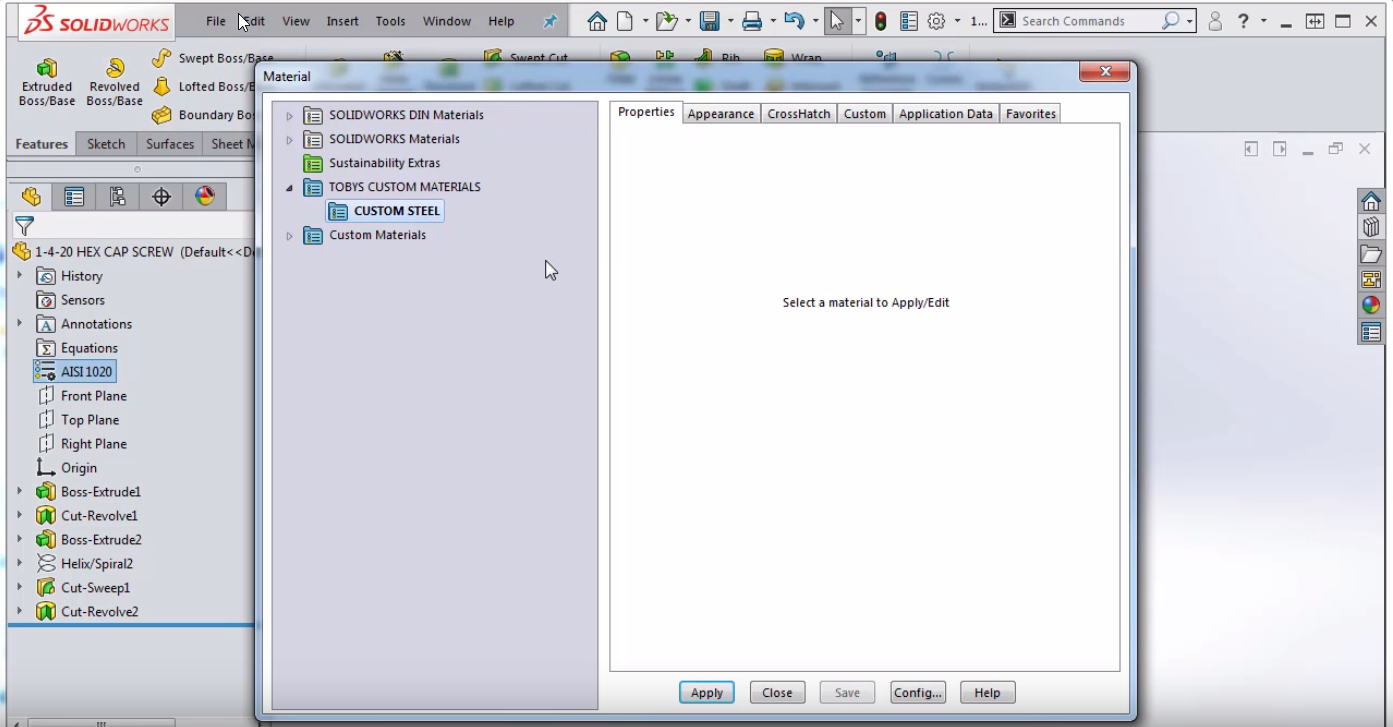
Task: Click the Save floppy disk icon
Action: tap(710, 21)
